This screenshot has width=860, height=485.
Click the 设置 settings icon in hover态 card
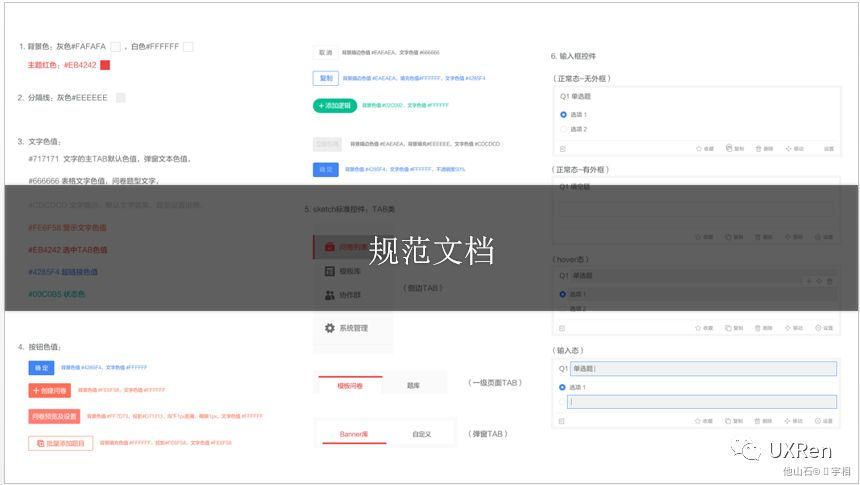coord(818,328)
